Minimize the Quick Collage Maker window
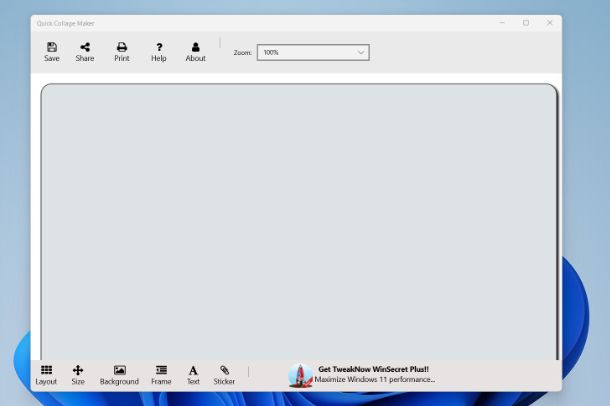 [502, 23]
